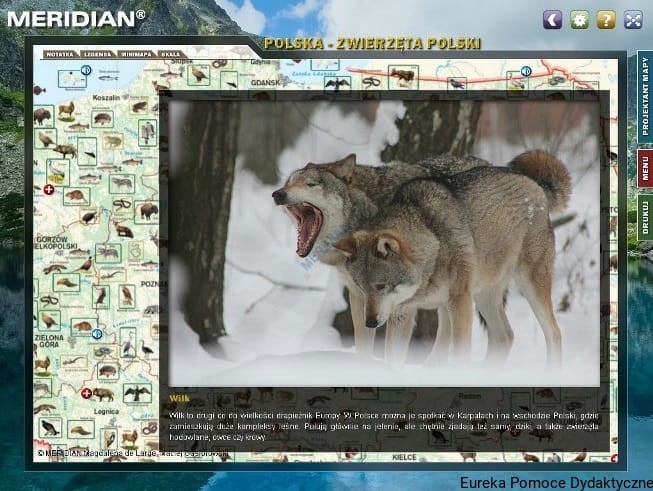The image size is (653, 491).
Task: Click the sound icon near Gdańsk coast
Action: 526,72
